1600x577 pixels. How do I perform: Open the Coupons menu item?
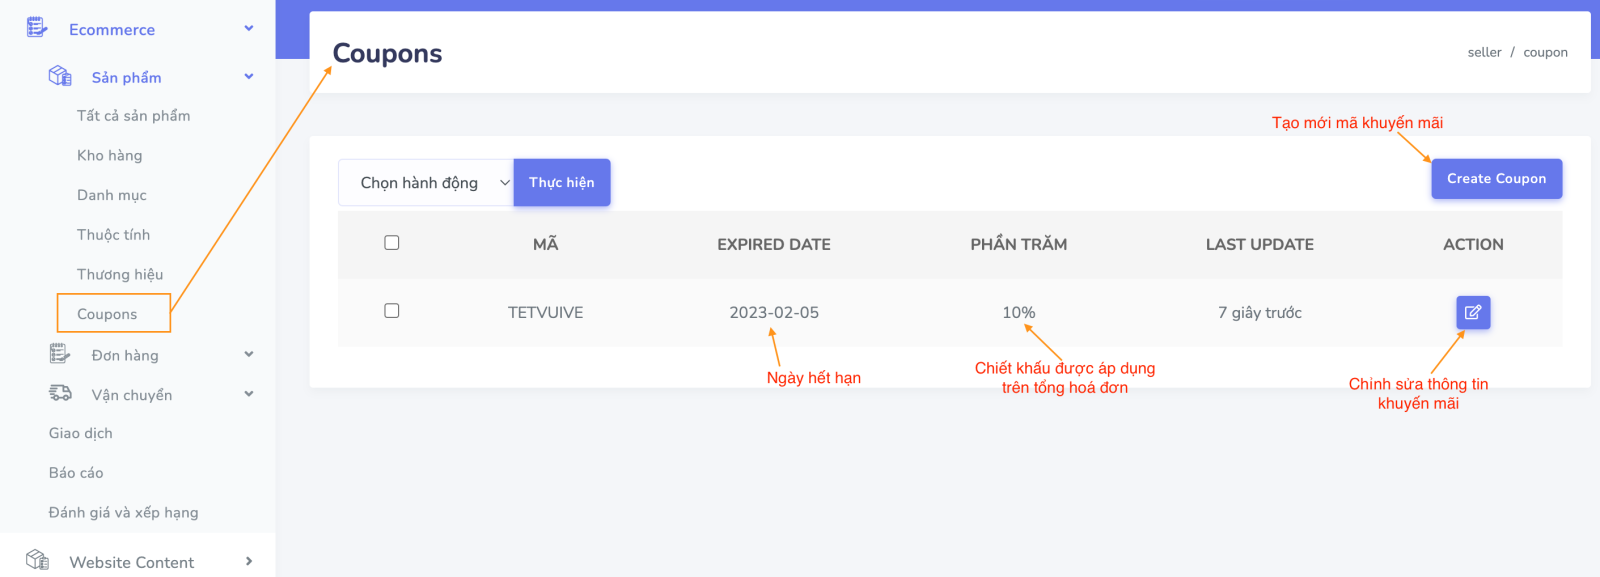[x=107, y=314]
